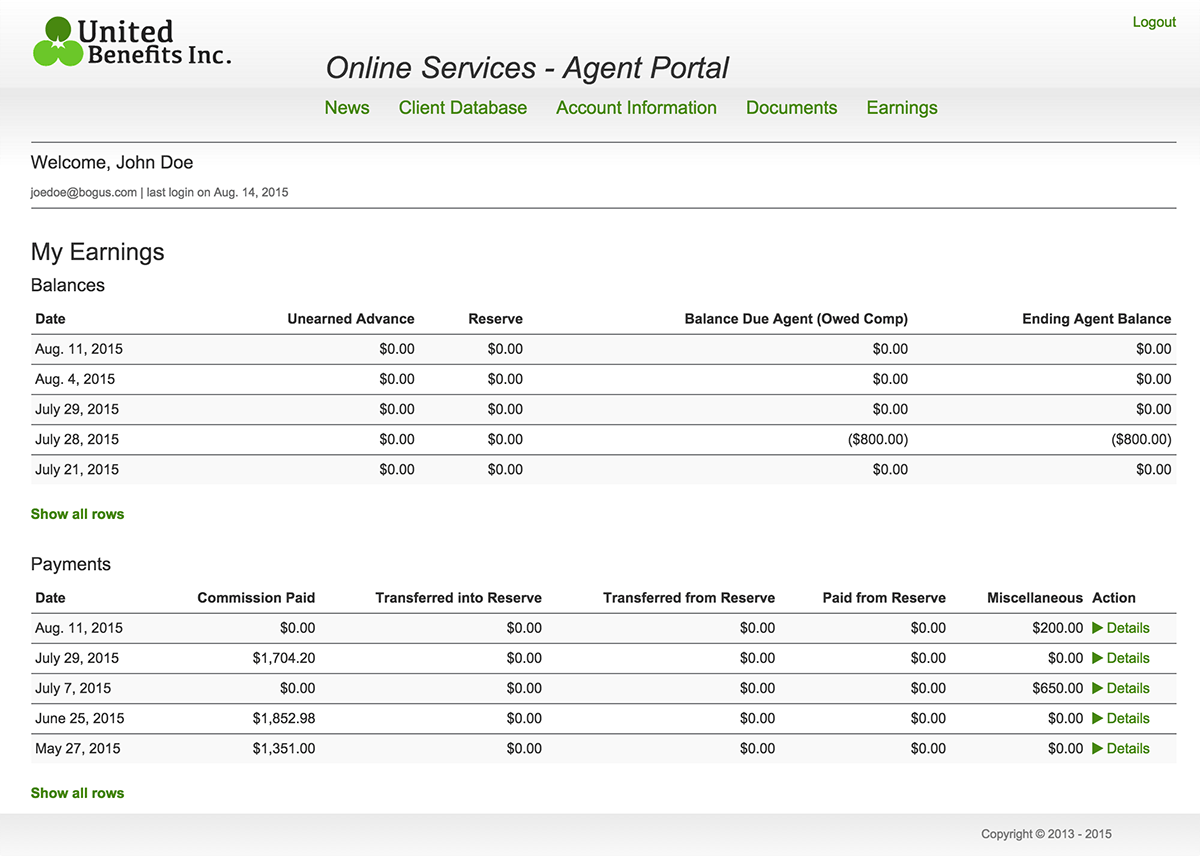
Task: Click the United Benefits Inc. clover logo
Action: click(x=57, y=42)
